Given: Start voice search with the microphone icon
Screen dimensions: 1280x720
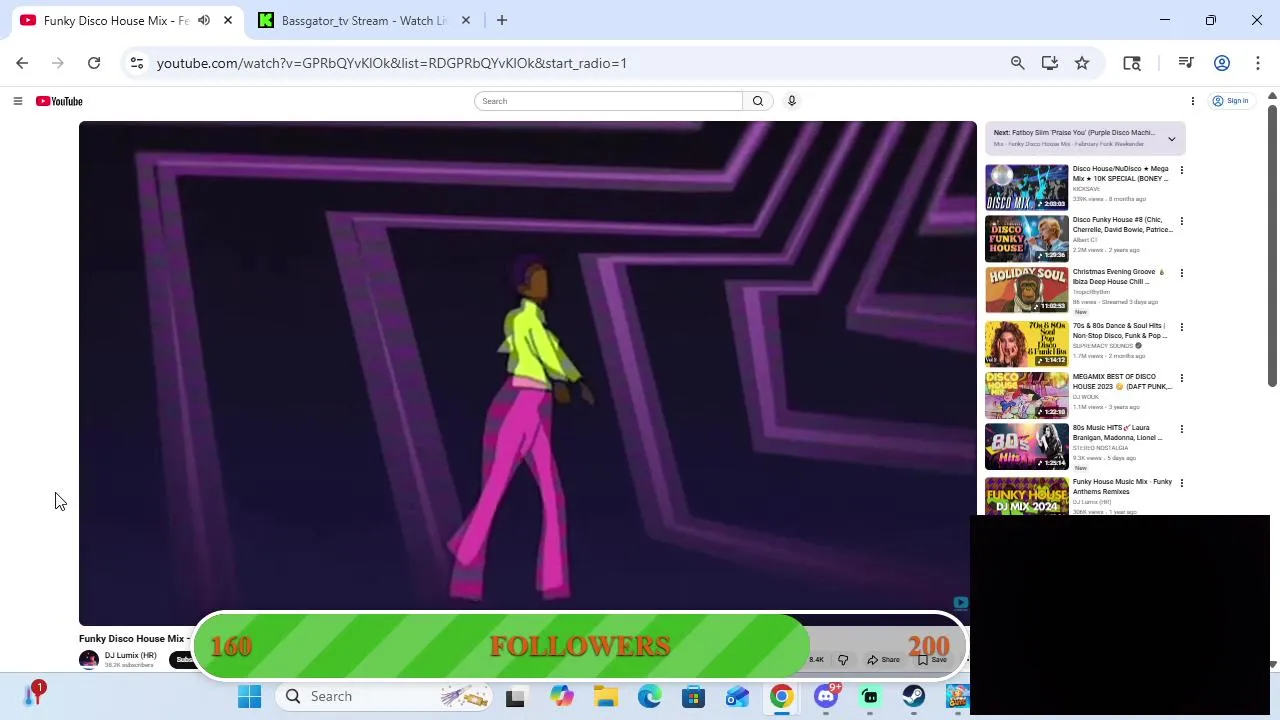Looking at the screenshot, I should tap(791, 101).
